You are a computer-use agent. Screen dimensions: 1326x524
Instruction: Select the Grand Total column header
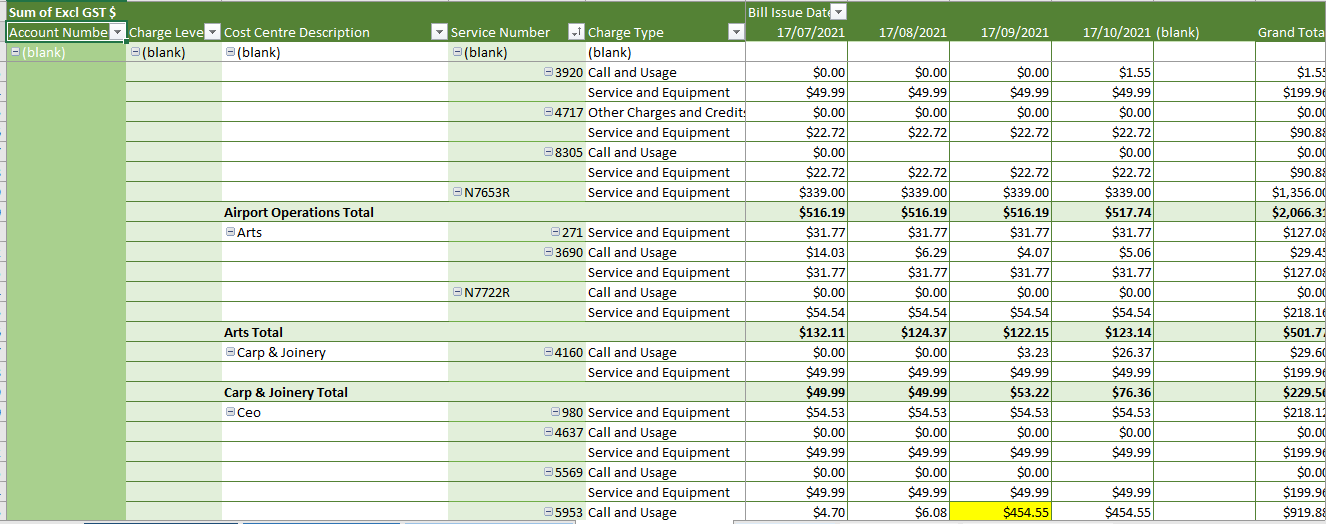[x=1291, y=32]
